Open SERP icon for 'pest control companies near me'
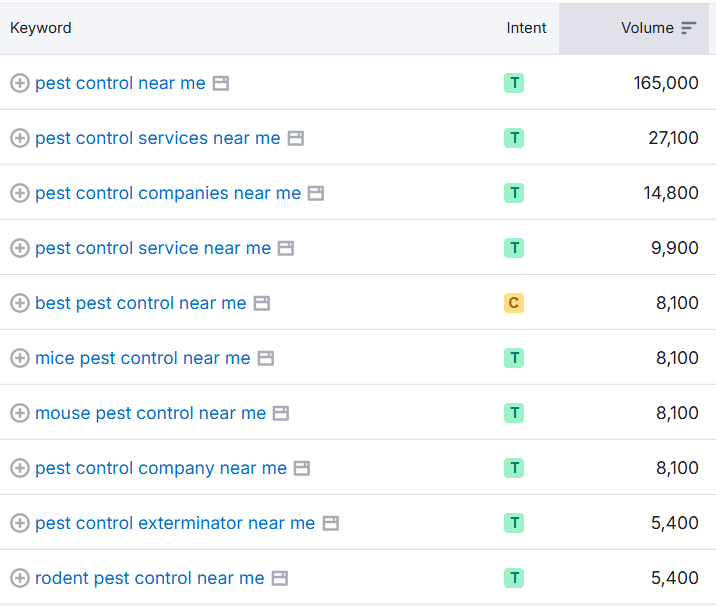This screenshot has width=716, height=607. (x=316, y=194)
